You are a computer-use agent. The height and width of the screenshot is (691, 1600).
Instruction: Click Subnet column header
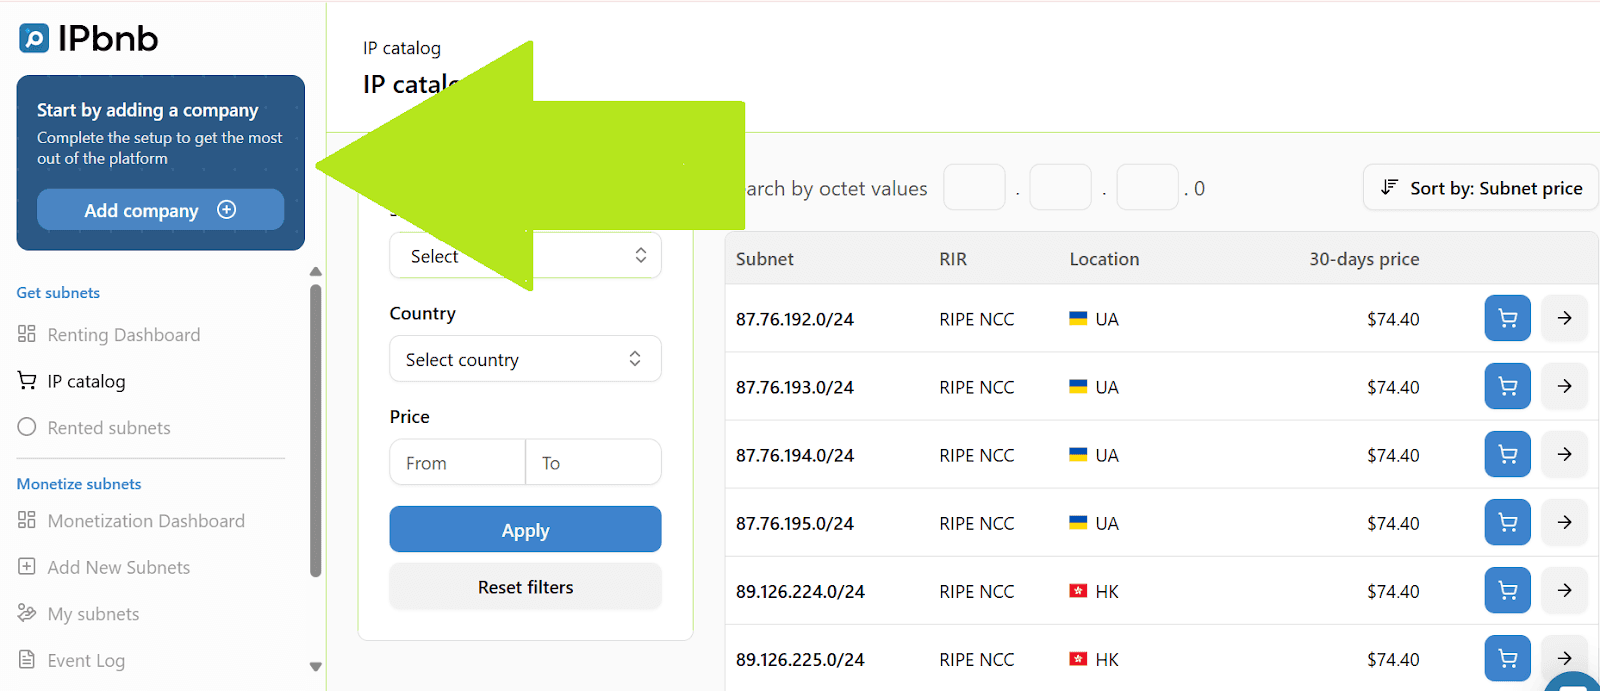(765, 259)
